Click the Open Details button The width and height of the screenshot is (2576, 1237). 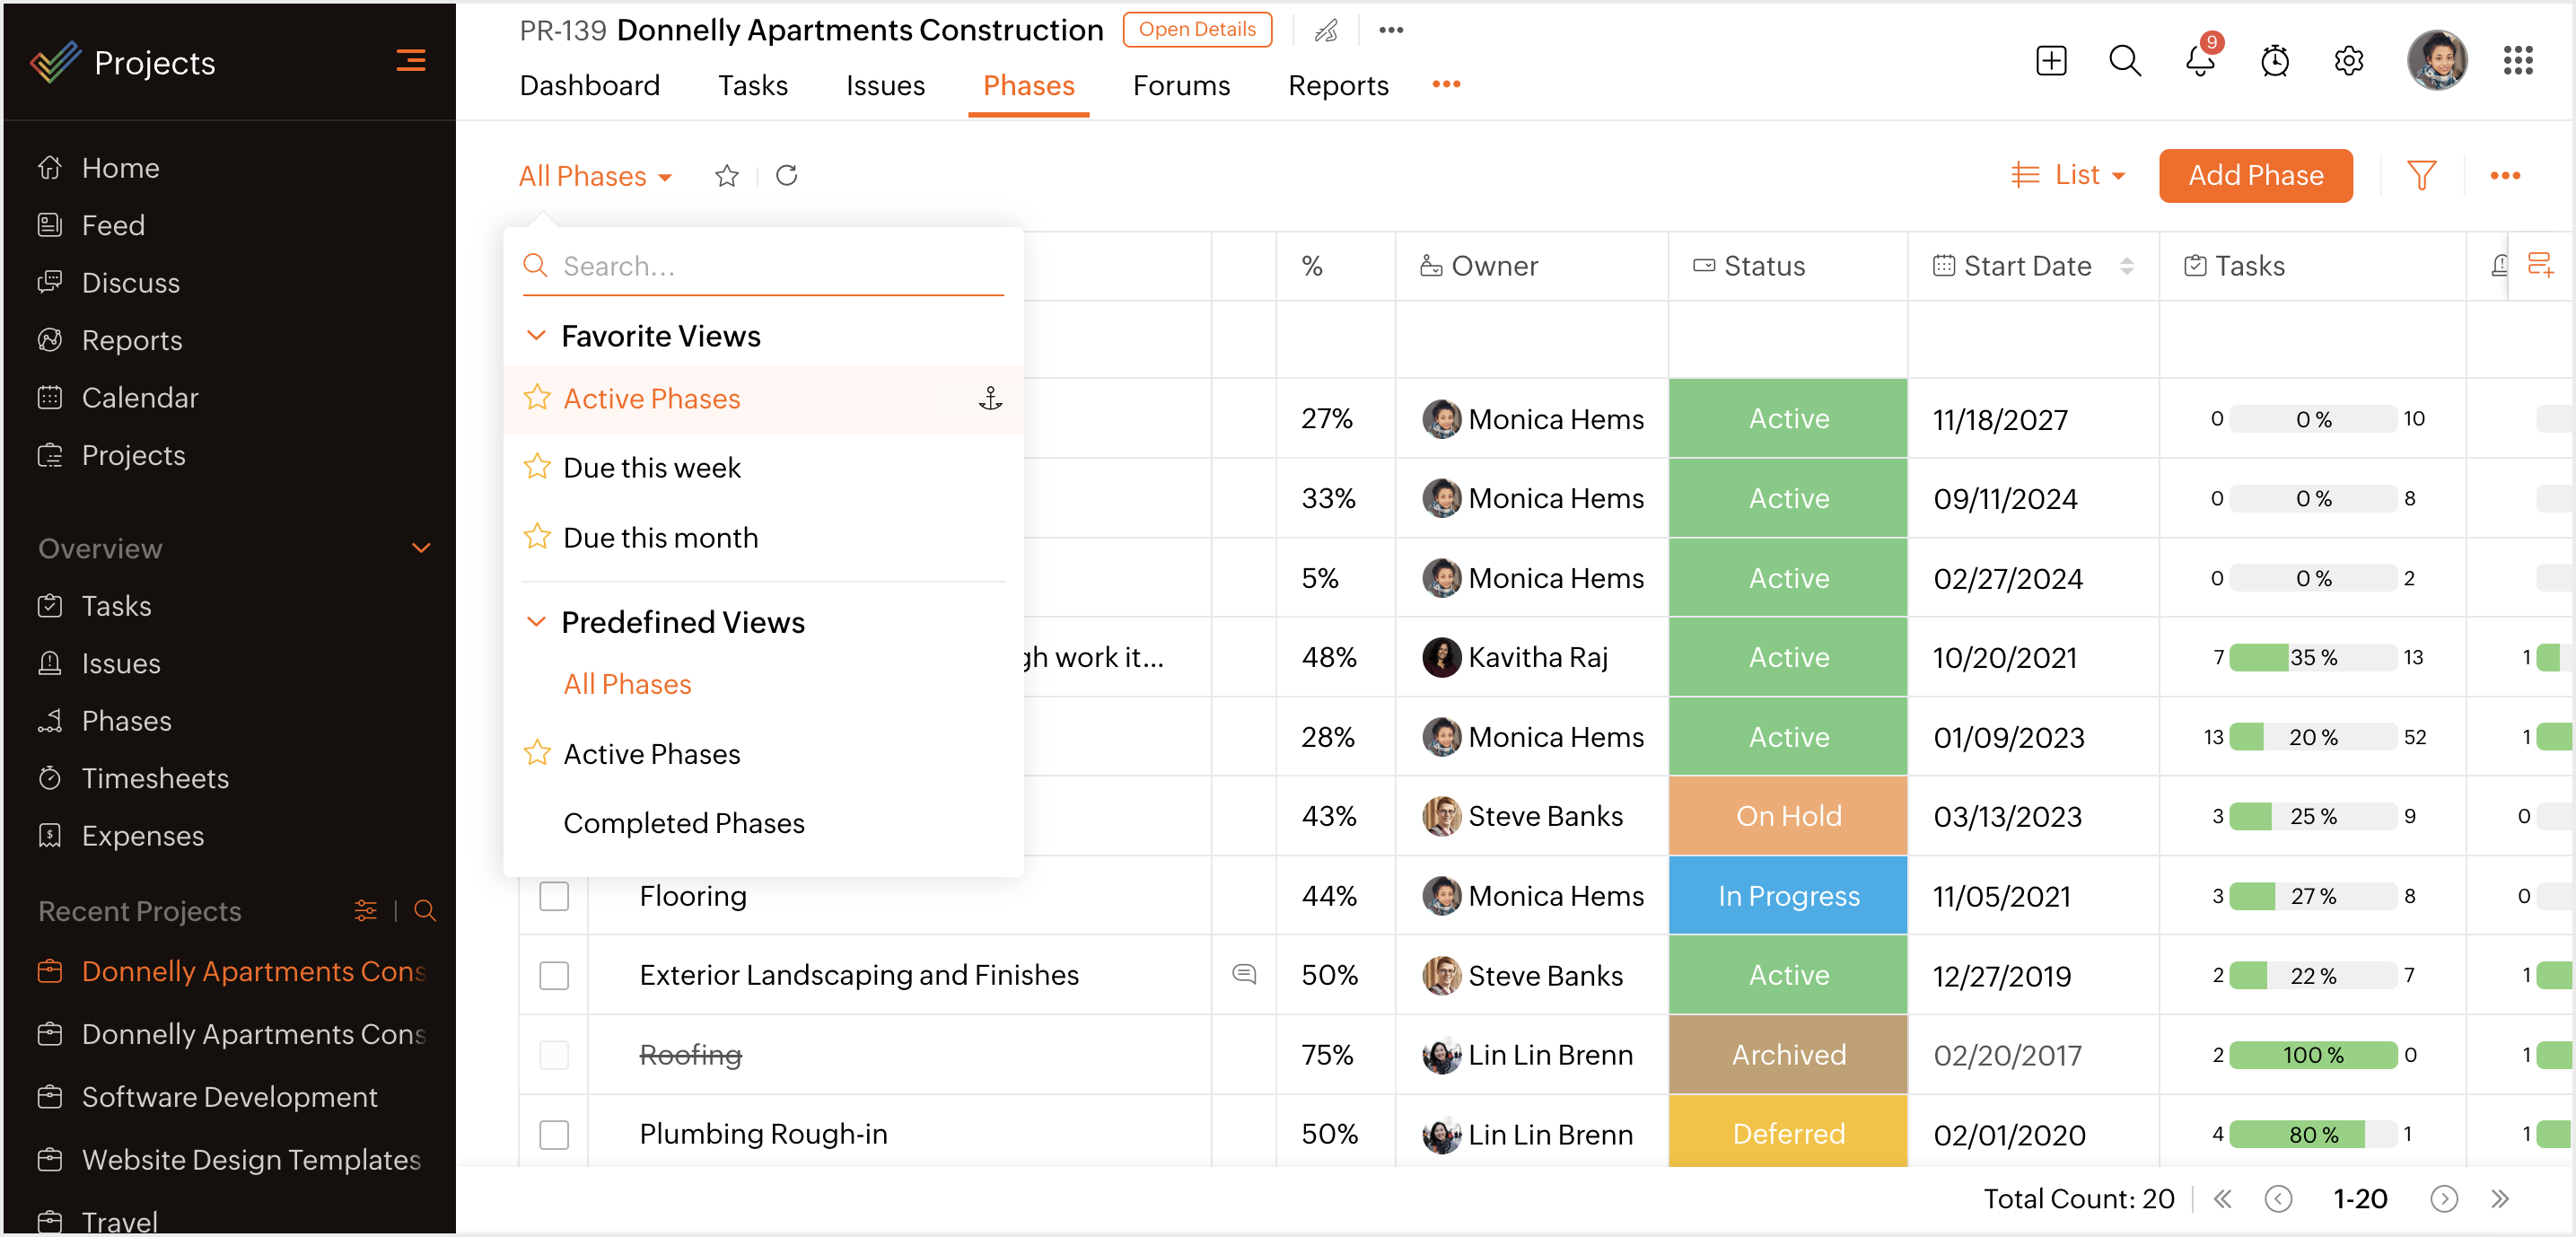(1197, 29)
